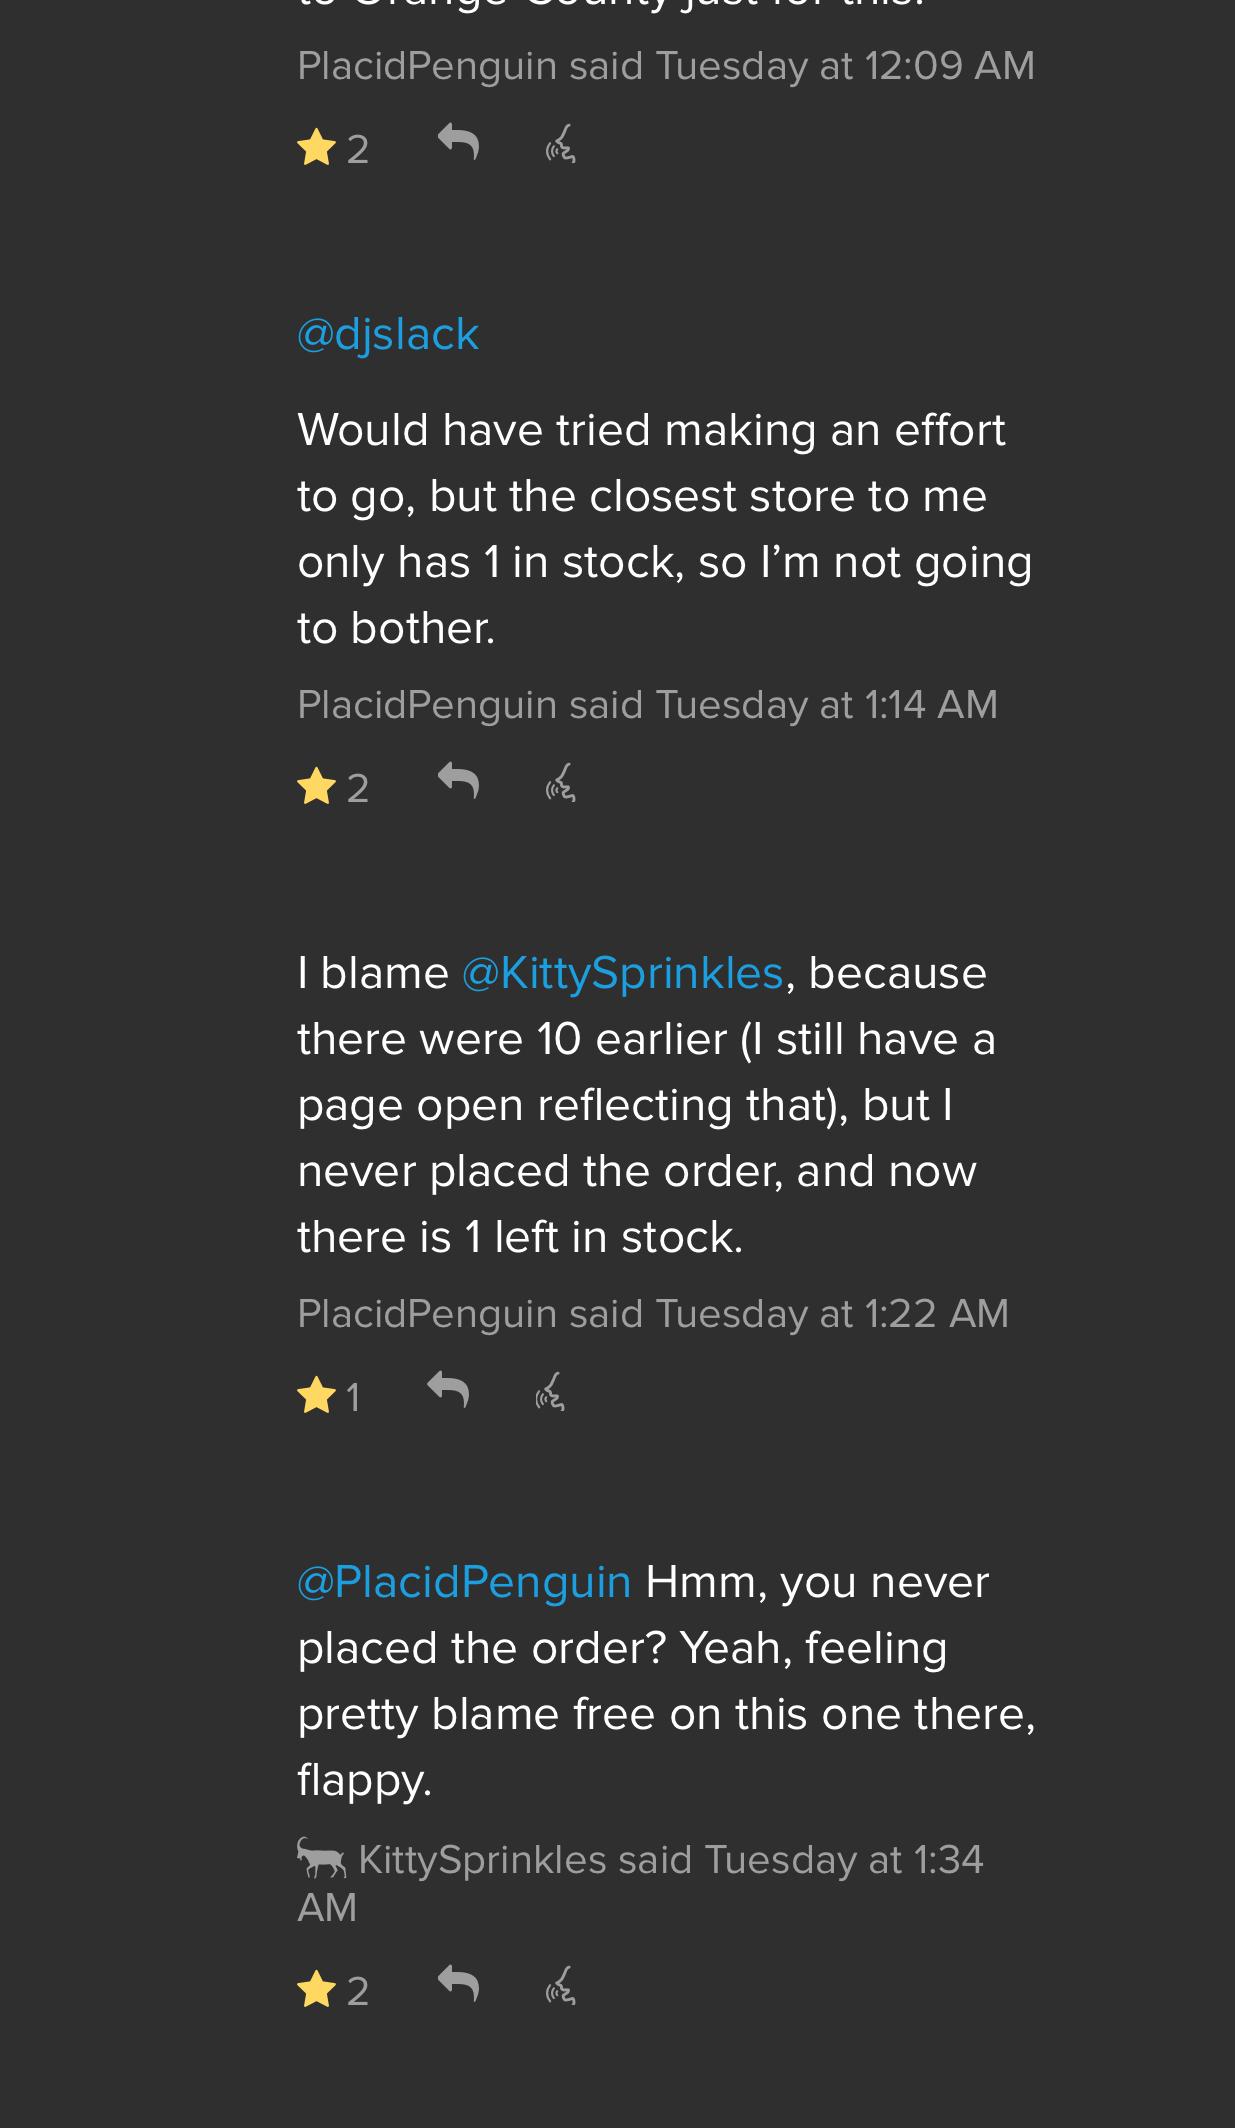The width and height of the screenshot is (1235, 2128).
Task: Reply to KittySprinkles' 1:34 AM comment
Action: click(459, 1985)
